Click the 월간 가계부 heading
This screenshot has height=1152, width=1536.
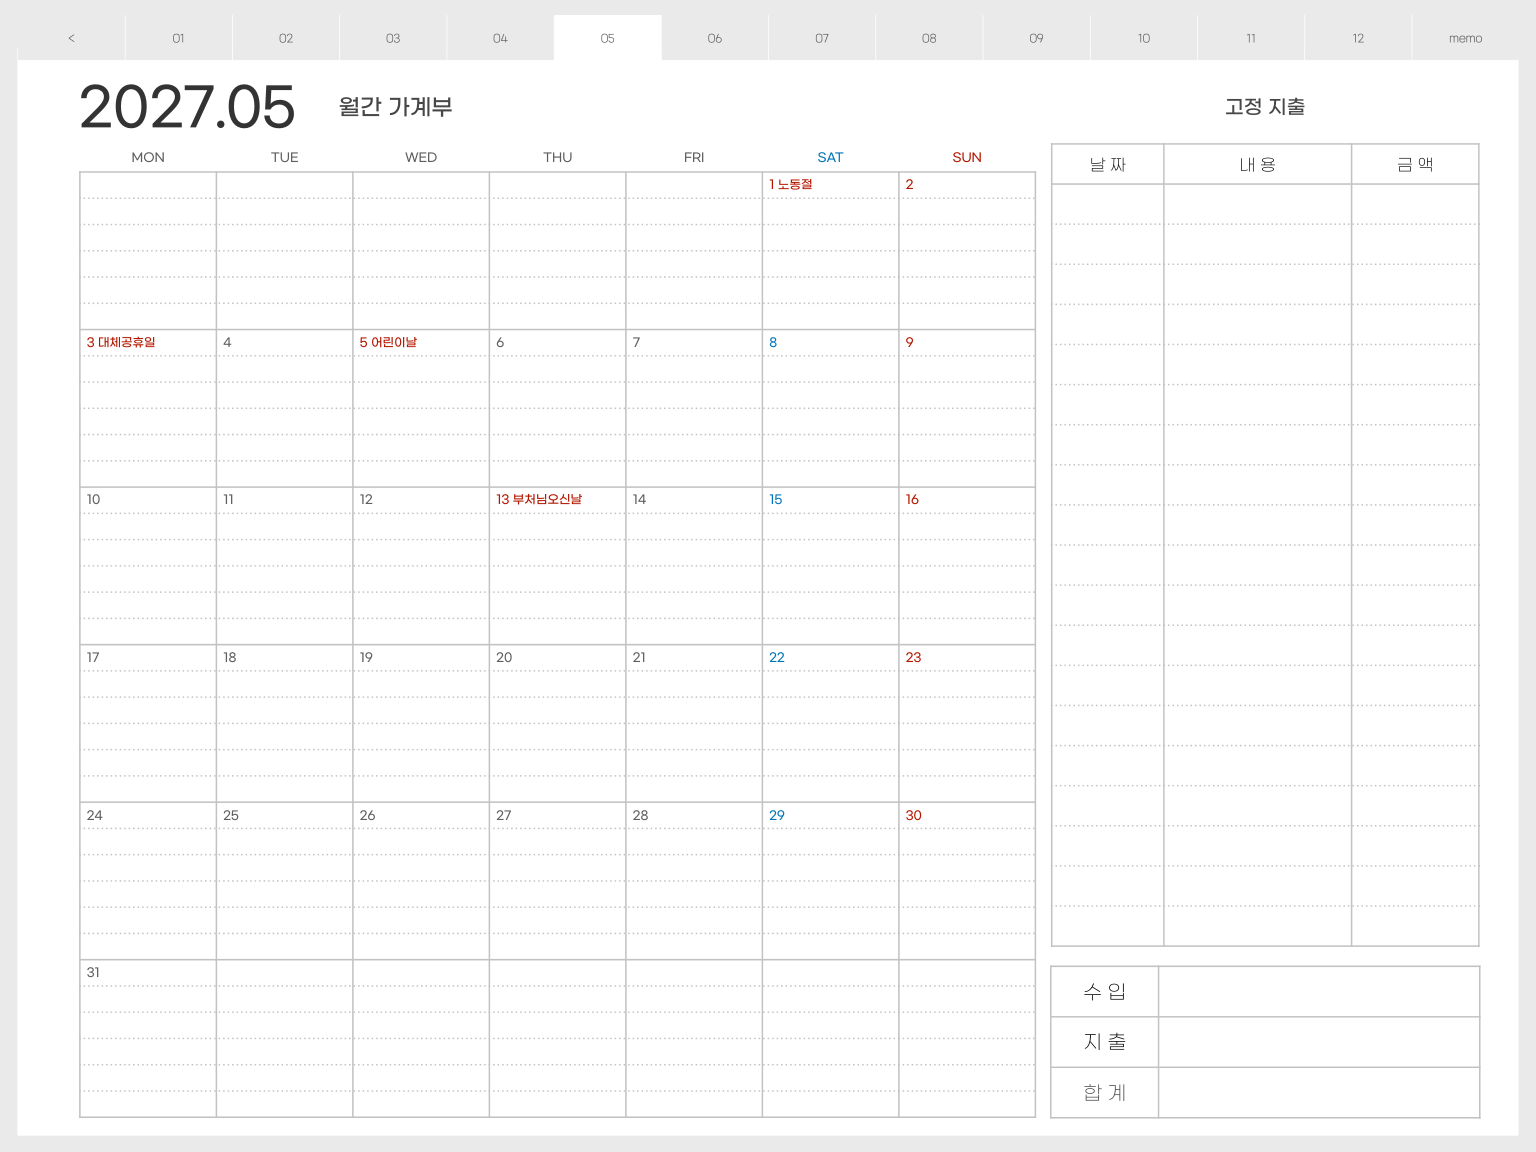pyautogui.click(x=396, y=107)
